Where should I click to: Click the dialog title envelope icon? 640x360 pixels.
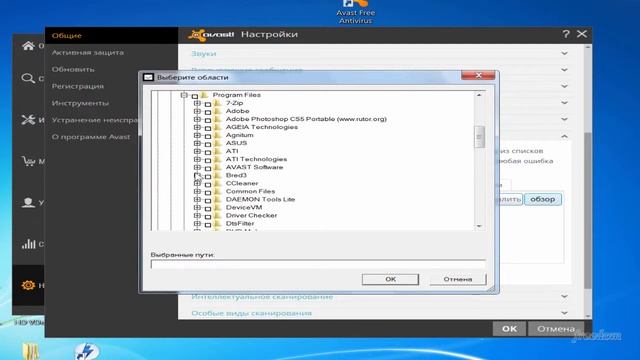point(148,77)
